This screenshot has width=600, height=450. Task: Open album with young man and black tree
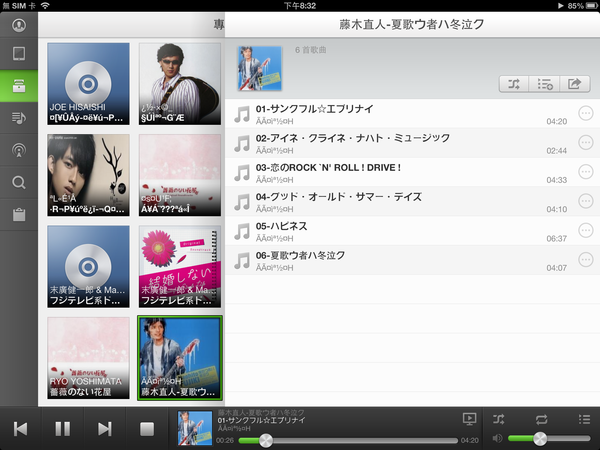pos(88,175)
